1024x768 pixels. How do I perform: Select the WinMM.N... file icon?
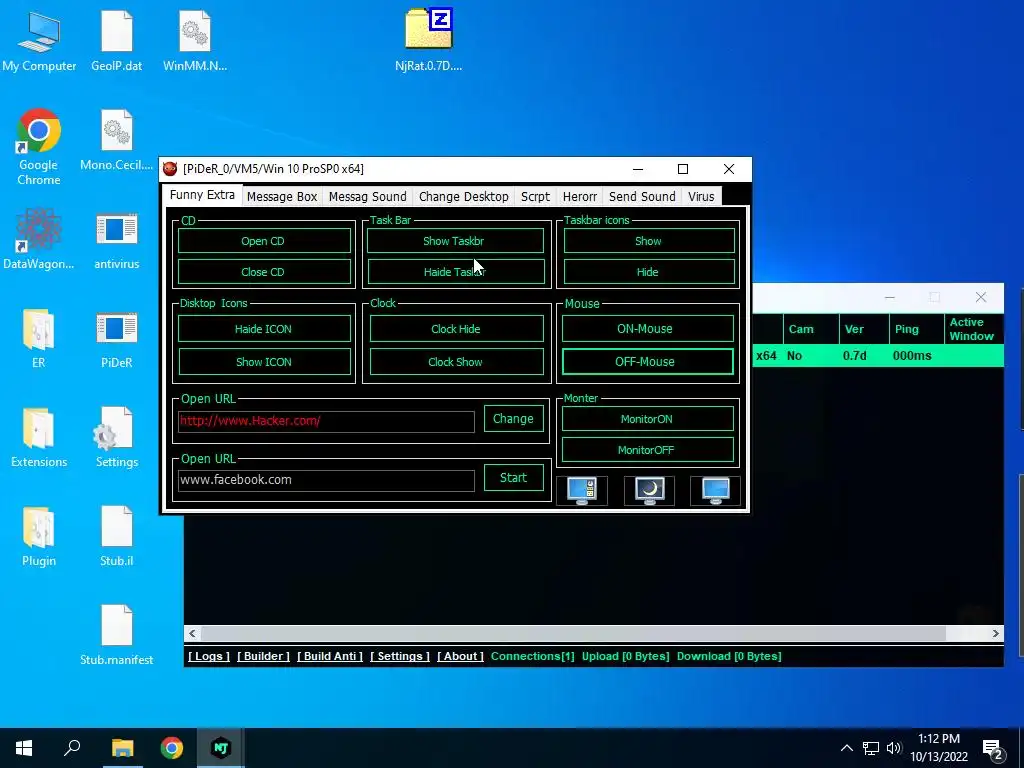pyautogui.click(x=195, y=41)
